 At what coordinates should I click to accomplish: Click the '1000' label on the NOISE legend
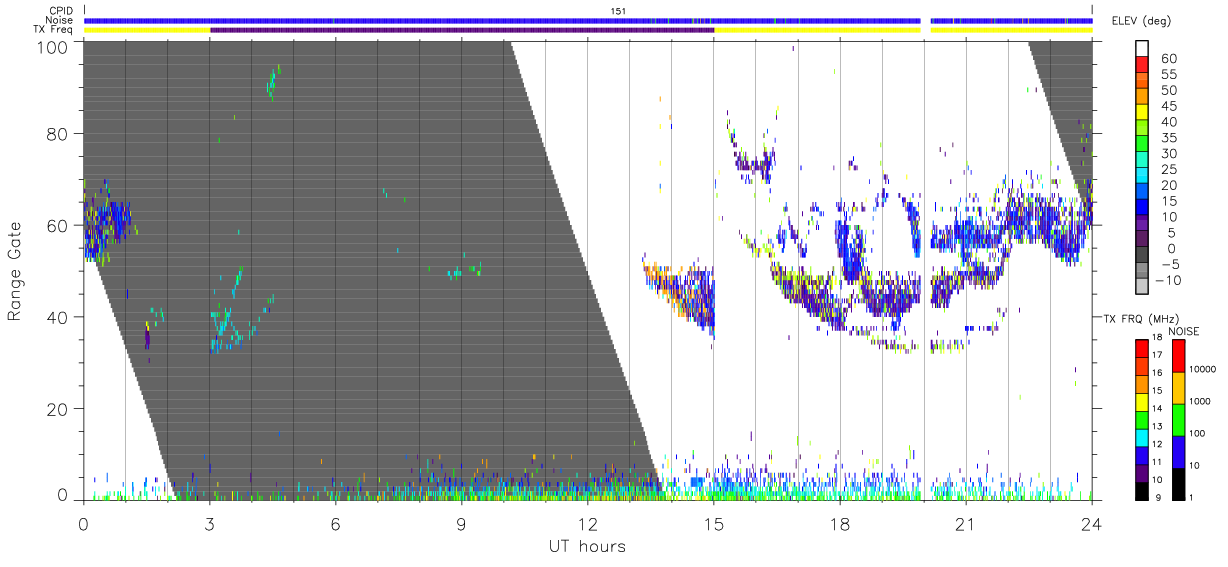point(1200,401)
